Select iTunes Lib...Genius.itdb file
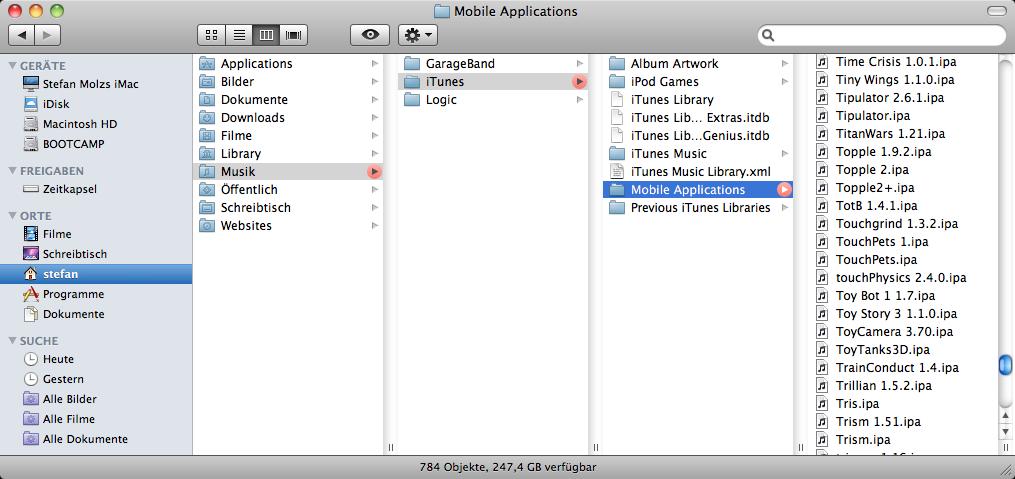The height and width of the screenshot is (479, 1015). pos(698,136)
